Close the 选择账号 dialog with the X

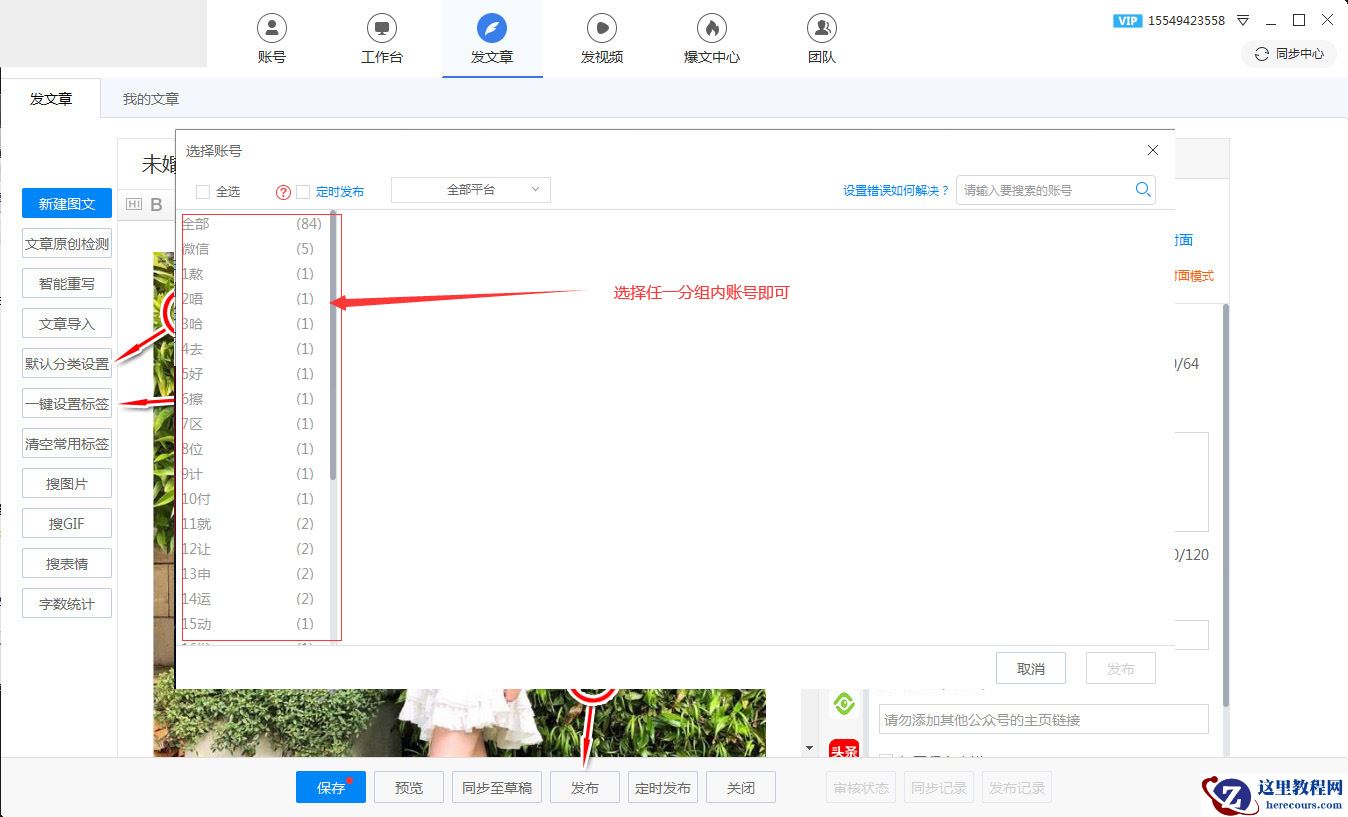[x=1153, y=150]
